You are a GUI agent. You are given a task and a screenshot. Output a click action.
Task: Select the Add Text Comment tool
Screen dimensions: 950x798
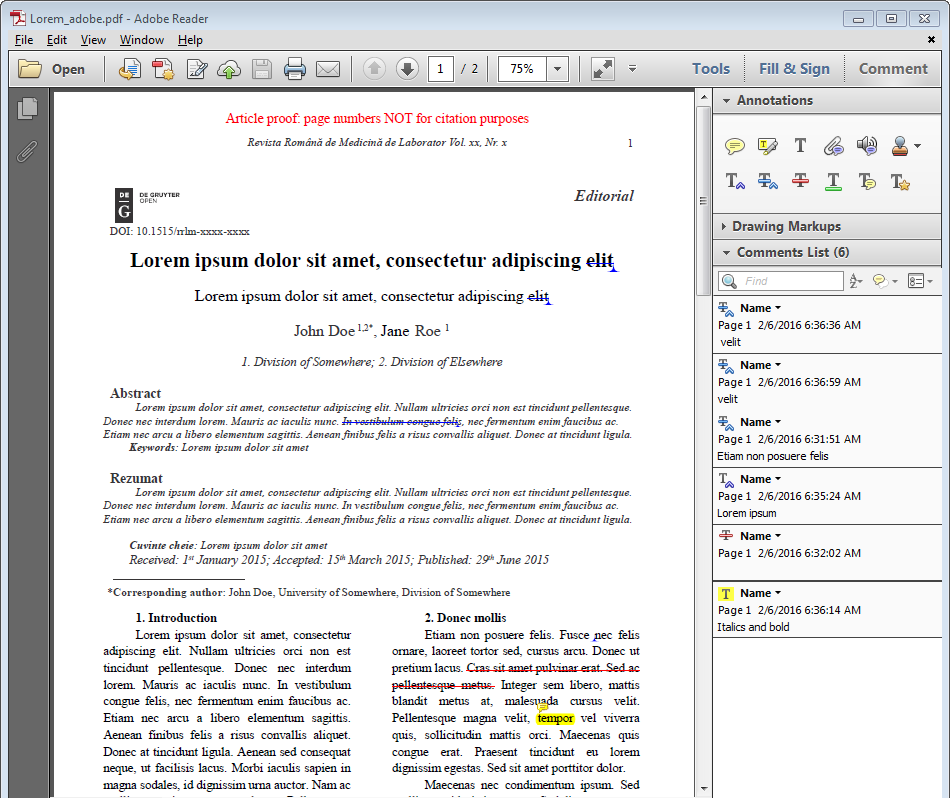pyautogui.click(x=800, y=145)
